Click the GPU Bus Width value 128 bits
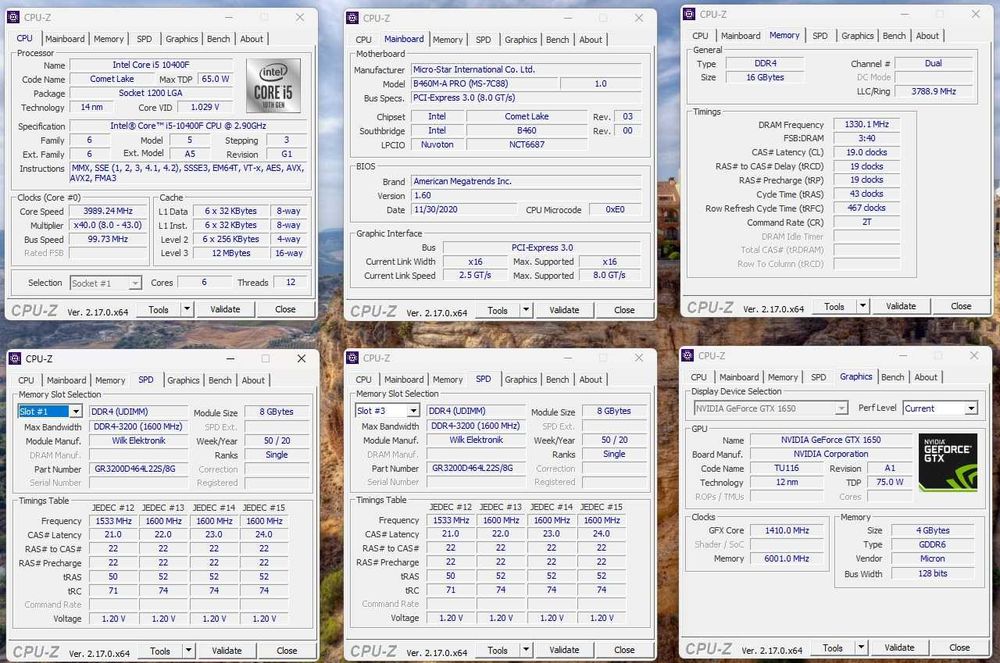Viewport: 1000px width, 663px height. click(932, 574)
